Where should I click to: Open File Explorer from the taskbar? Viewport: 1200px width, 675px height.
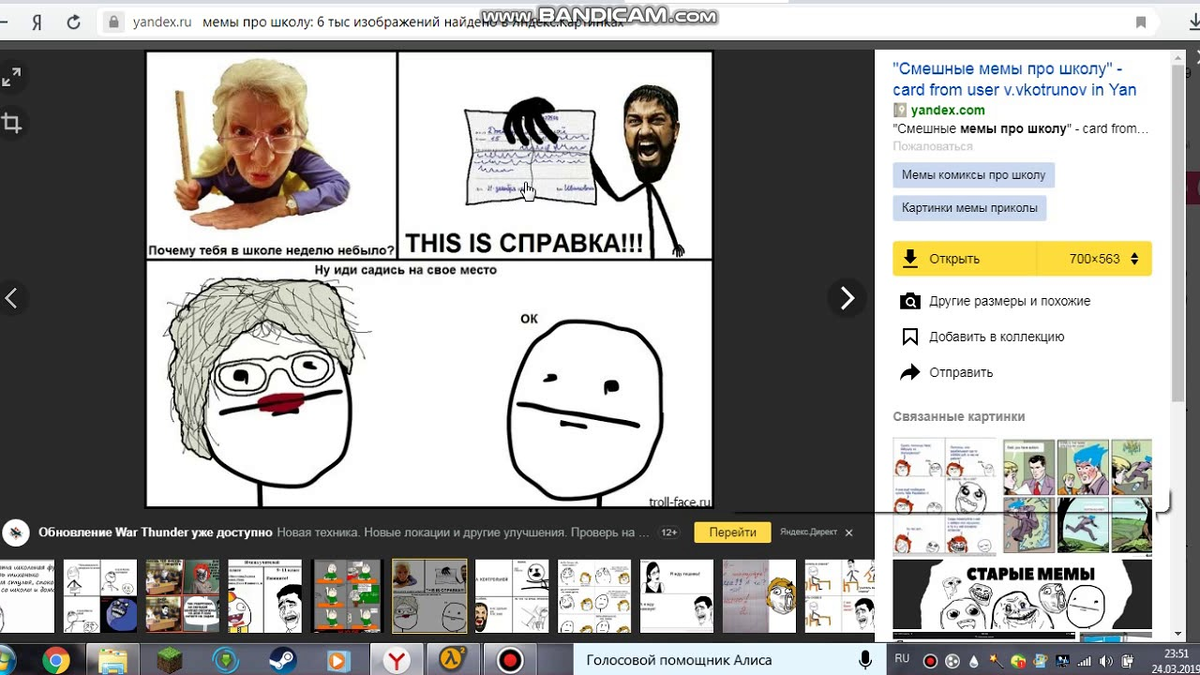[x=112, y=660]
